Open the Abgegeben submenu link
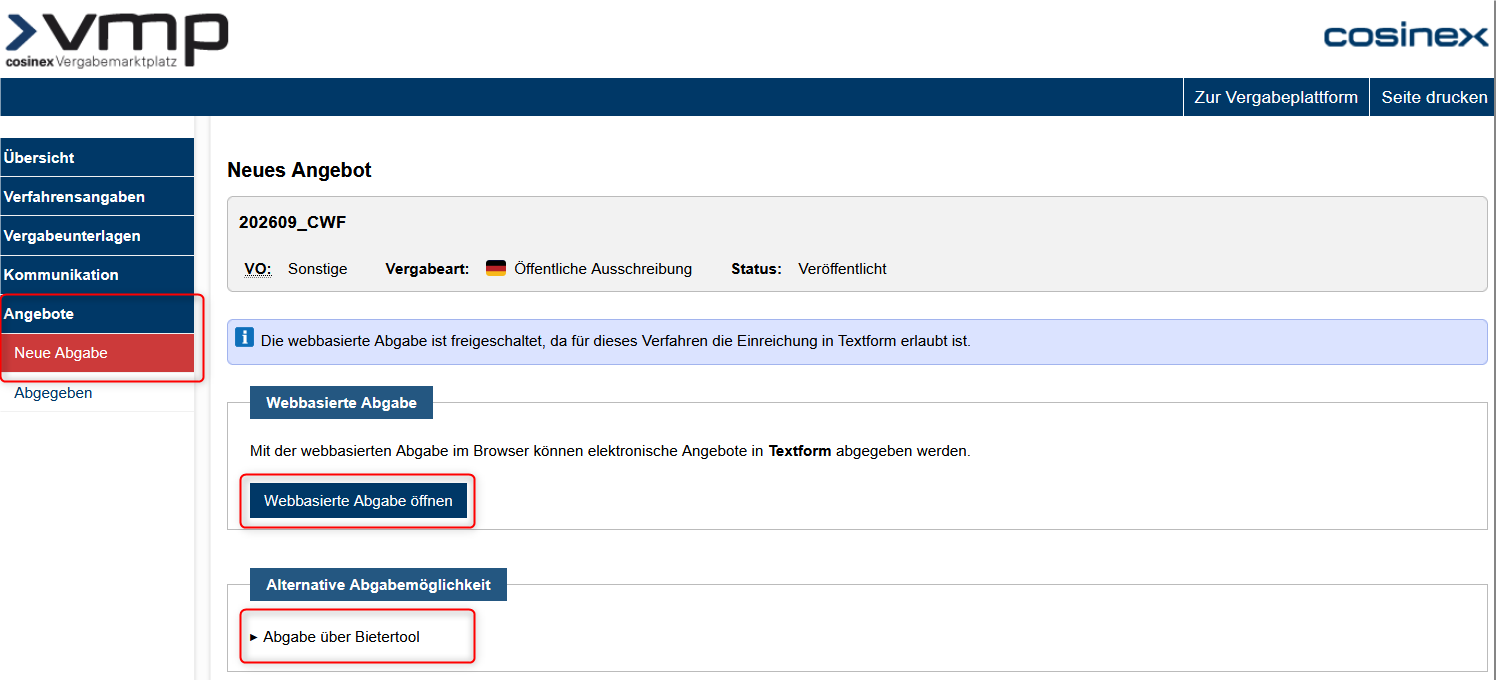 54,393
